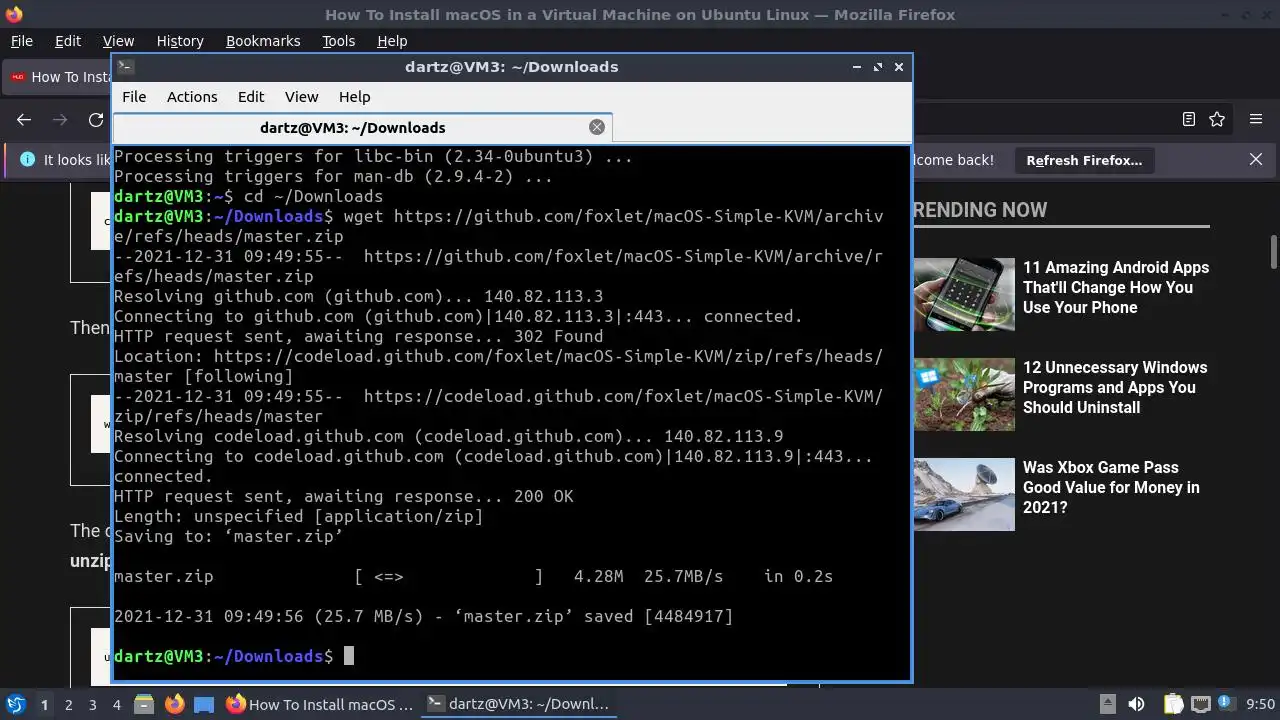Maximize the terminal window
Viewport: 1280px width, 720px height.
tap(878, 67)
